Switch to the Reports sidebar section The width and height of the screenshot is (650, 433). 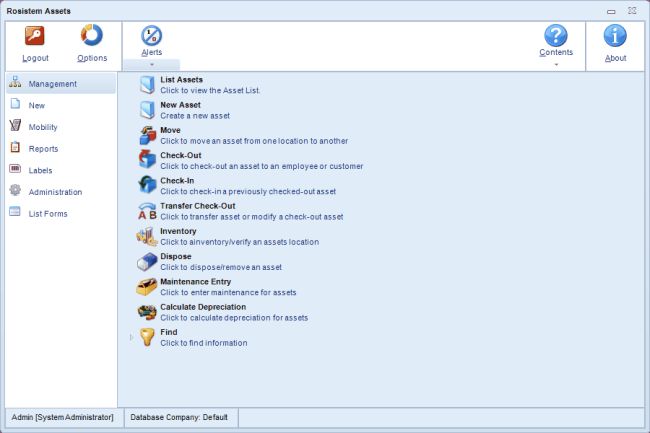43,148
